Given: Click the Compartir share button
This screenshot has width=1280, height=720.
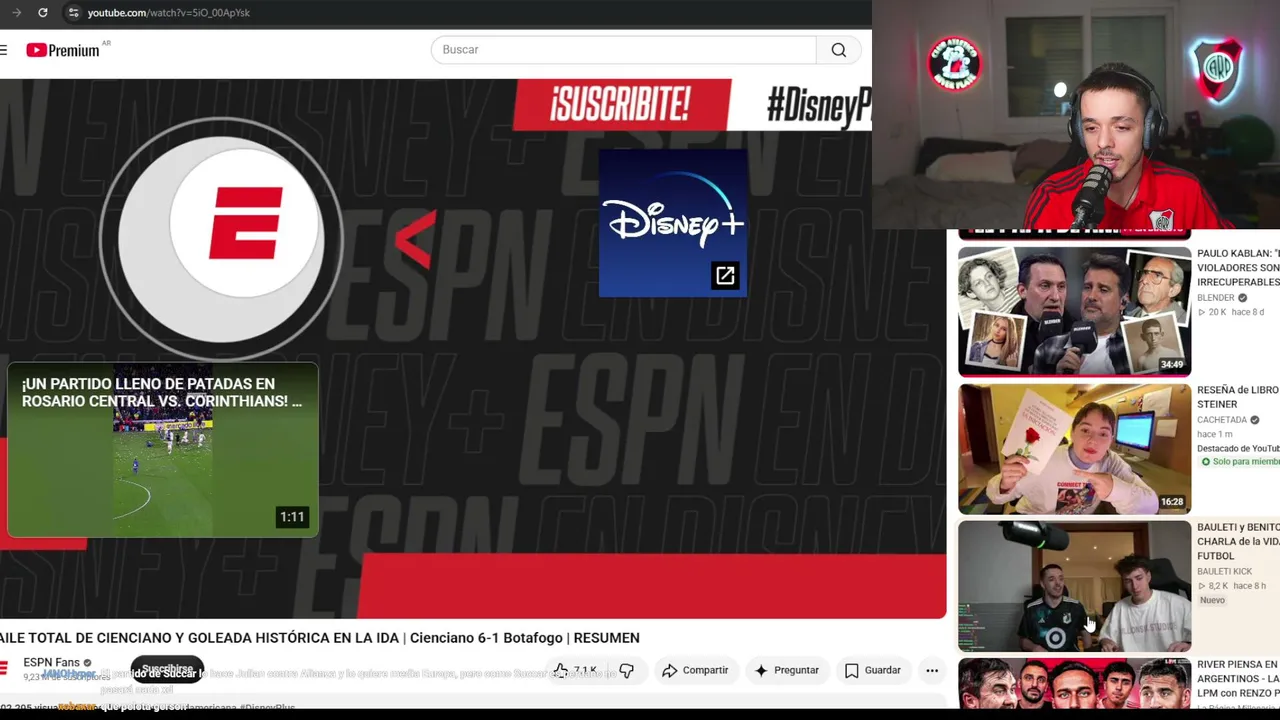Looking at the screenshot, I should [695, 670].
